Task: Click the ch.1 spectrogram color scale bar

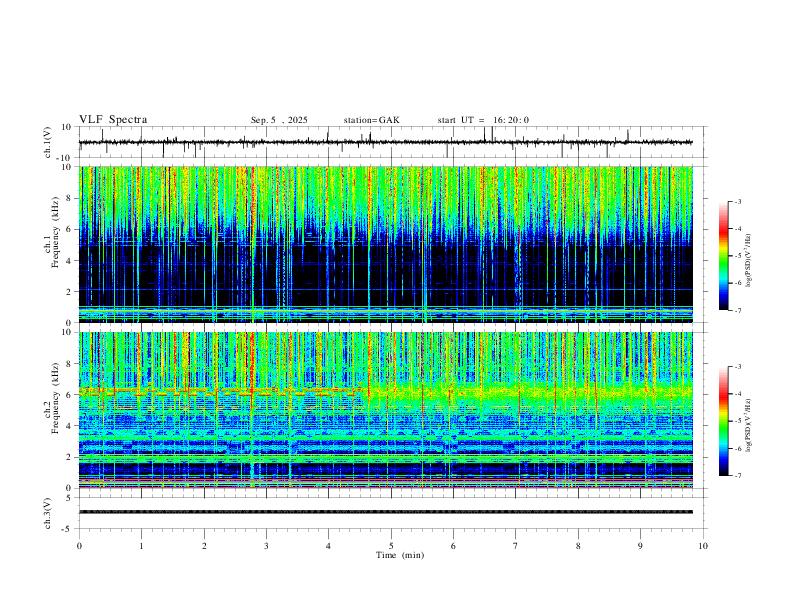Action: point(724,256)
